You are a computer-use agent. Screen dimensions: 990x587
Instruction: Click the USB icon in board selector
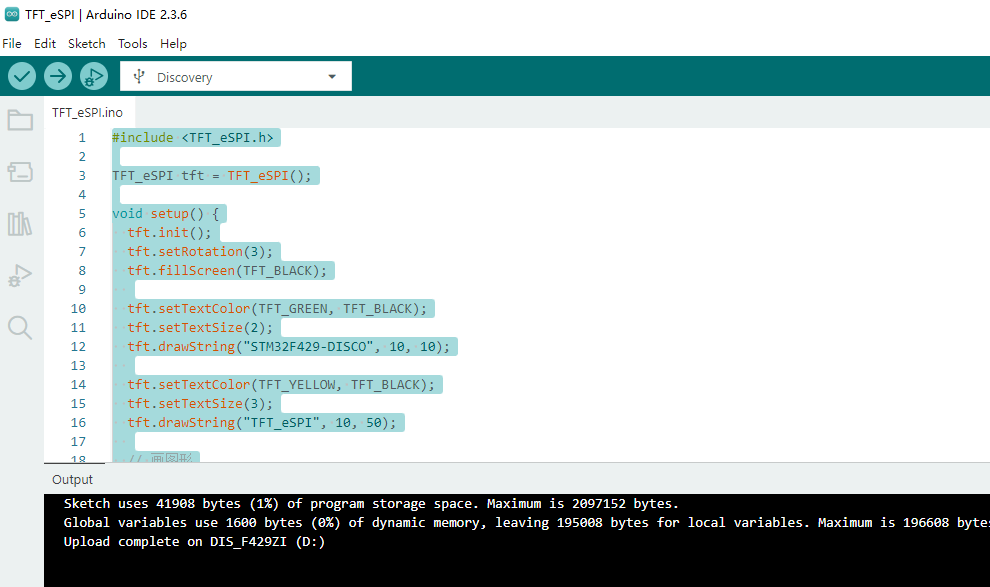[139, 77]
